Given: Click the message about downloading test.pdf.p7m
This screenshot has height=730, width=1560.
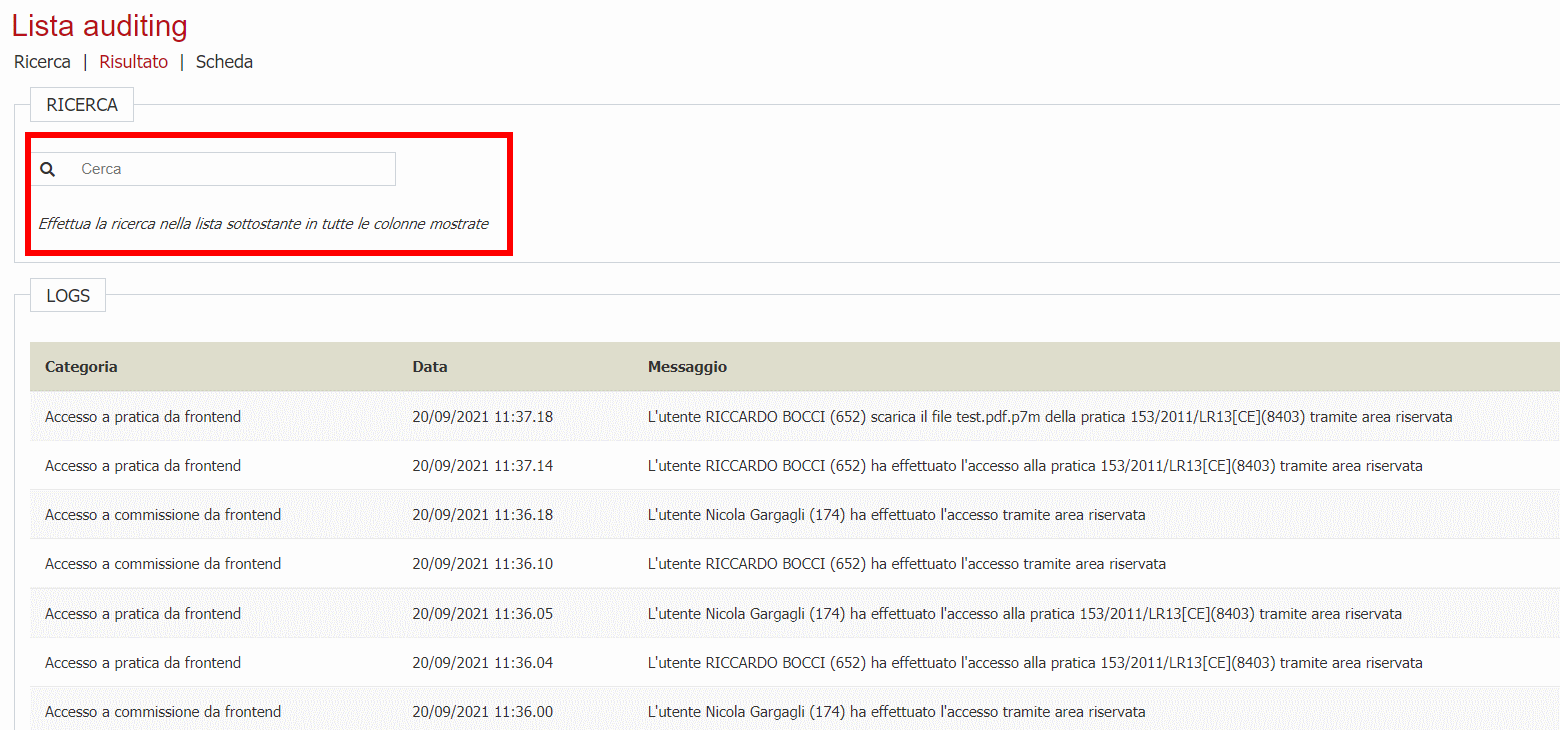Looking at the screenshot, I should (1049, 417).
